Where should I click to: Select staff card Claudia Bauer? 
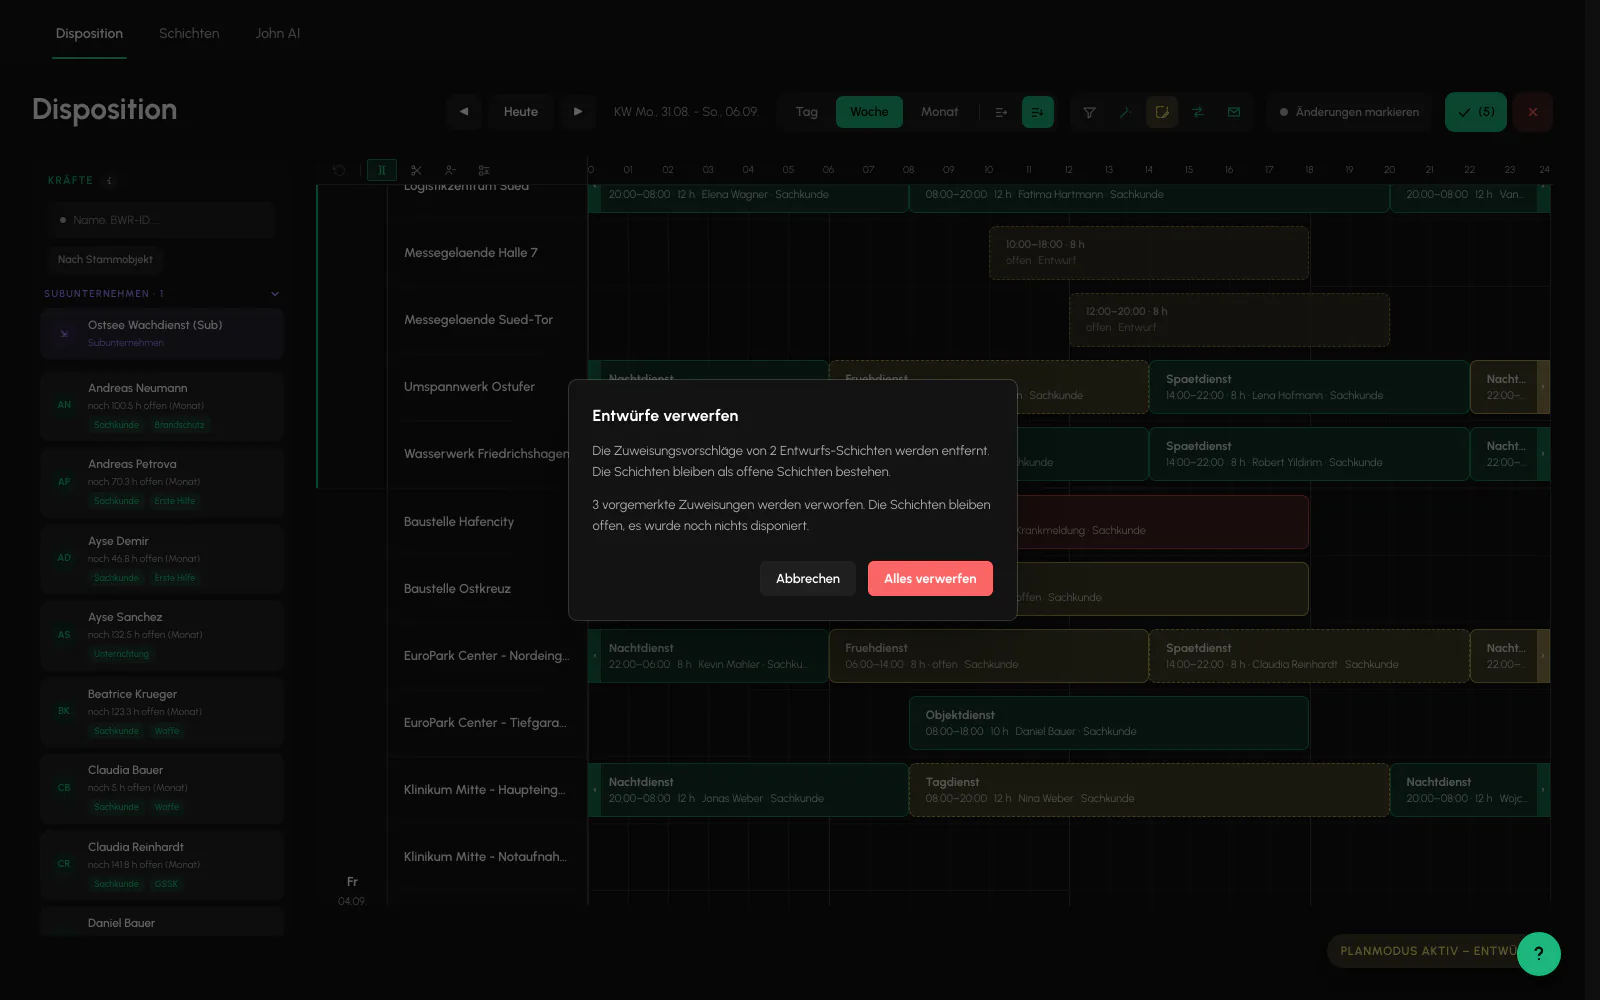click(162, 788)
